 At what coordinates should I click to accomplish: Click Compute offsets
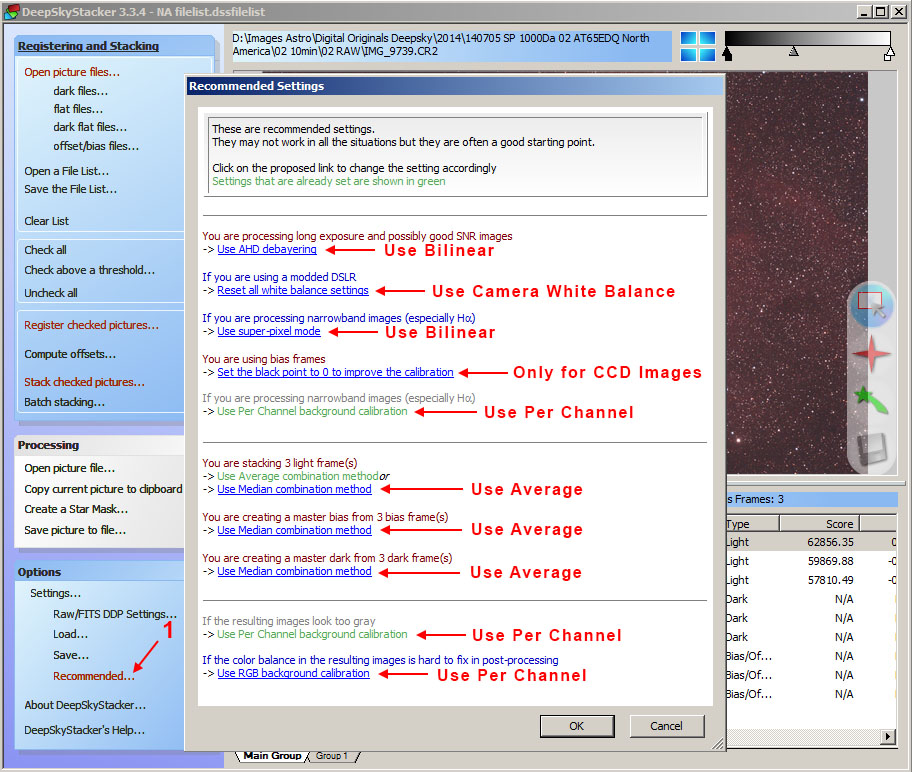[70, 354]
